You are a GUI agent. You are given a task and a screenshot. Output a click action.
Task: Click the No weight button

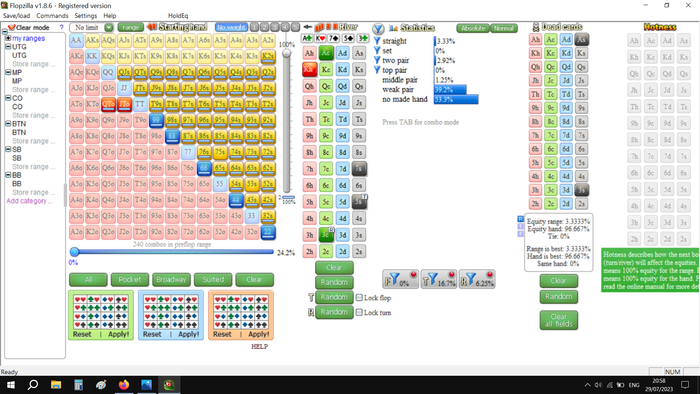[231, 27]
